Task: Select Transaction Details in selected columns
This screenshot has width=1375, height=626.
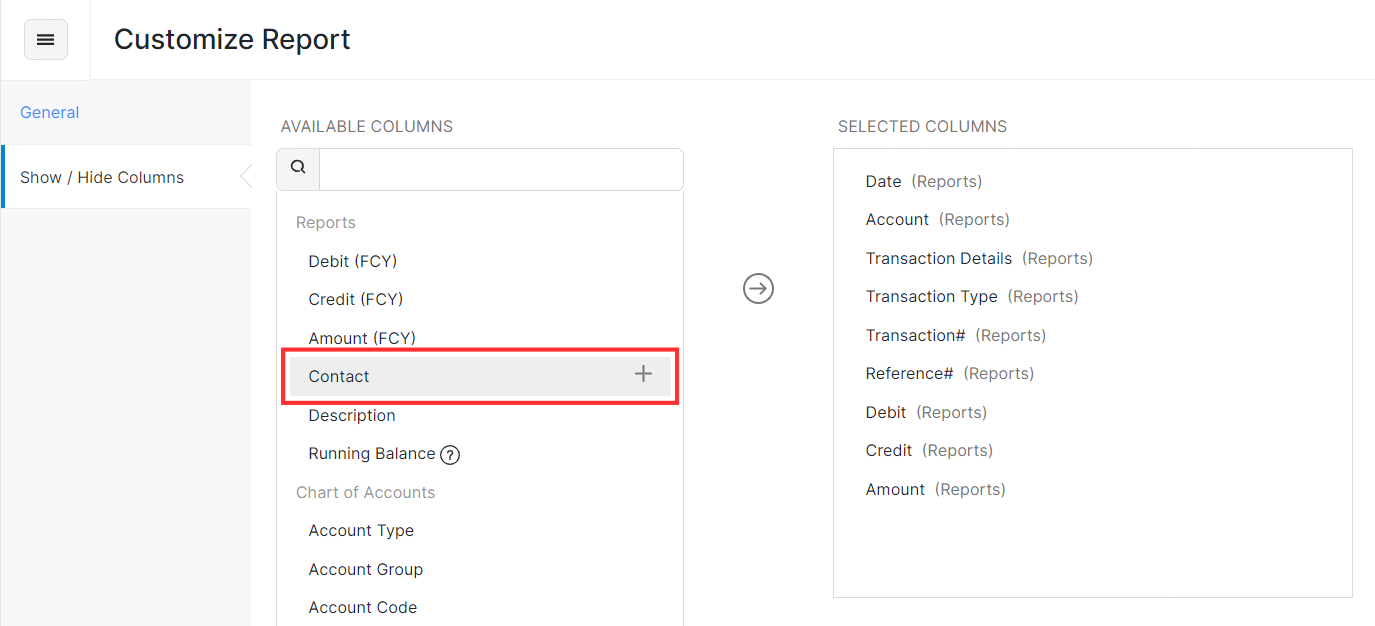Action: [939, 257]
